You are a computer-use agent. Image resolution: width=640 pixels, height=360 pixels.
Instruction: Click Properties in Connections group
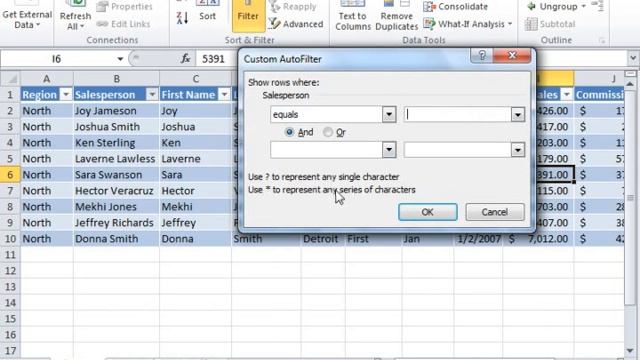pos(124,7)
